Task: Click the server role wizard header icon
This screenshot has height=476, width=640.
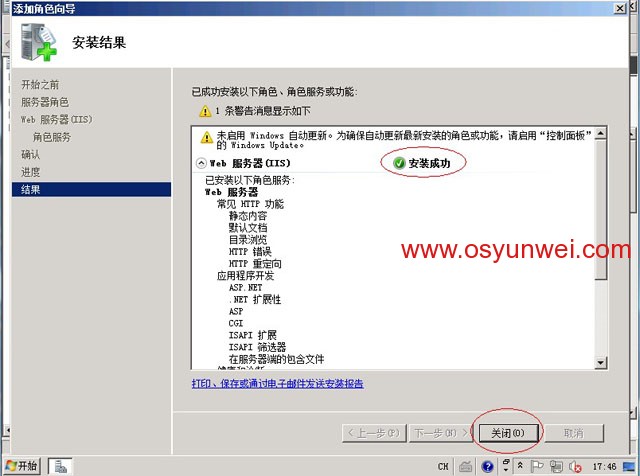Action: click(x=39, y=42)
